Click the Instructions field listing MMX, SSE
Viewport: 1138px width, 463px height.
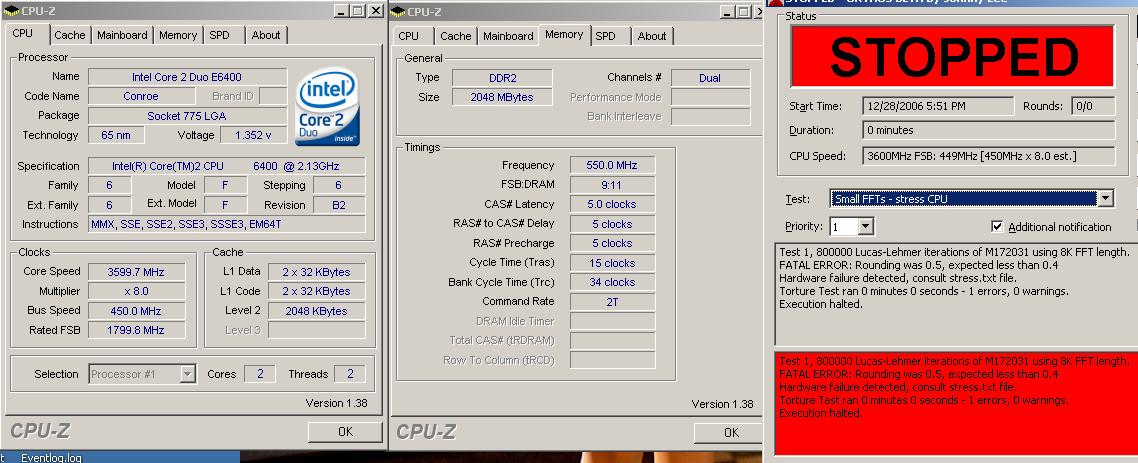click(x=226, y=224)
